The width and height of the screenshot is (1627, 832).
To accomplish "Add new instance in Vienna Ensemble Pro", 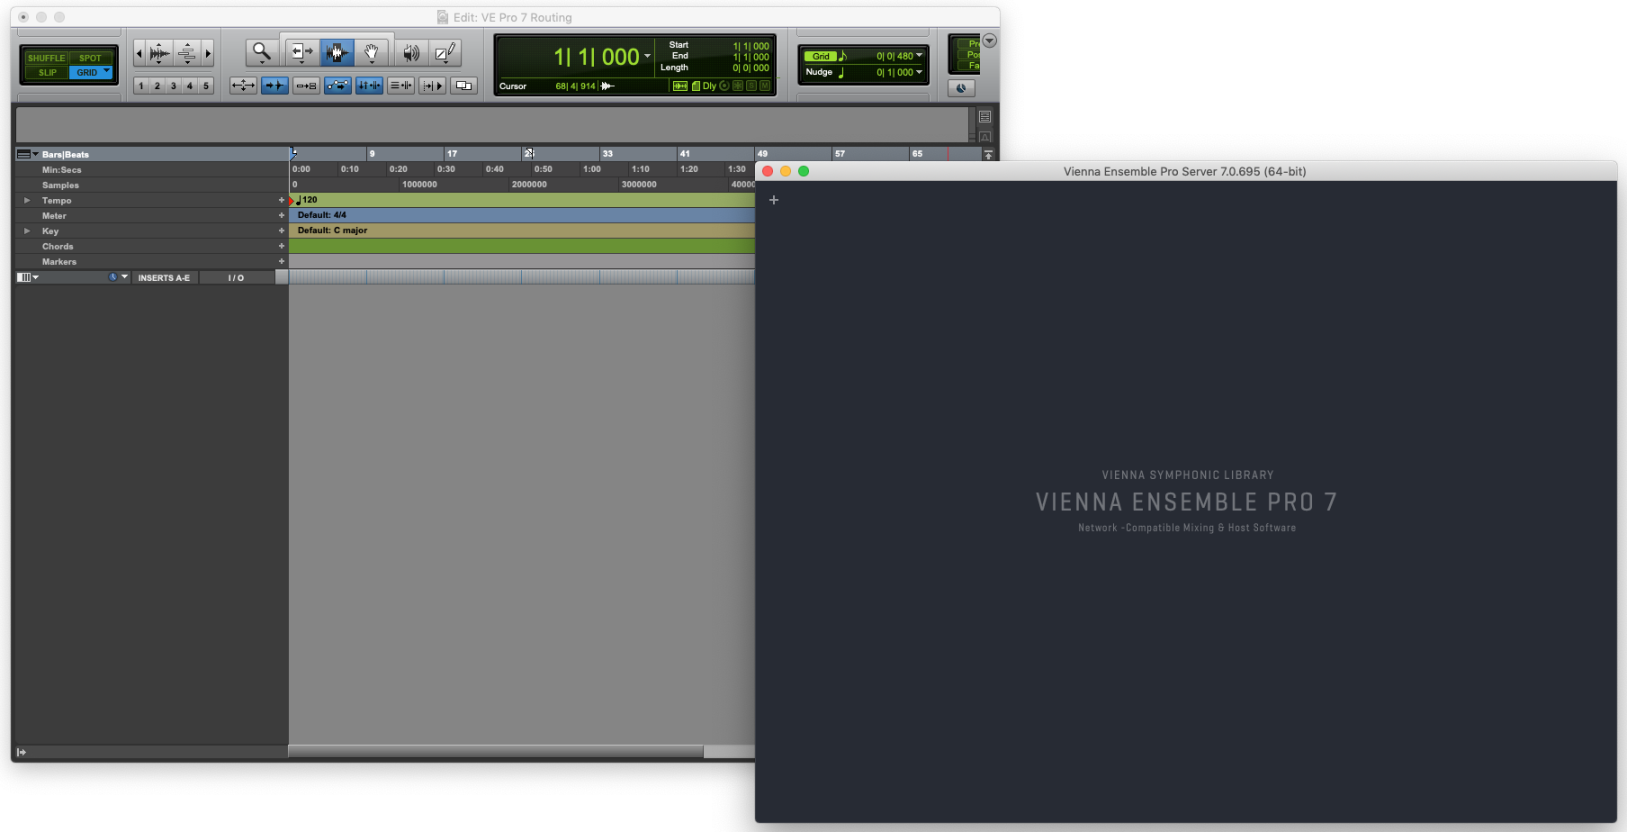I will pos(773,200).
